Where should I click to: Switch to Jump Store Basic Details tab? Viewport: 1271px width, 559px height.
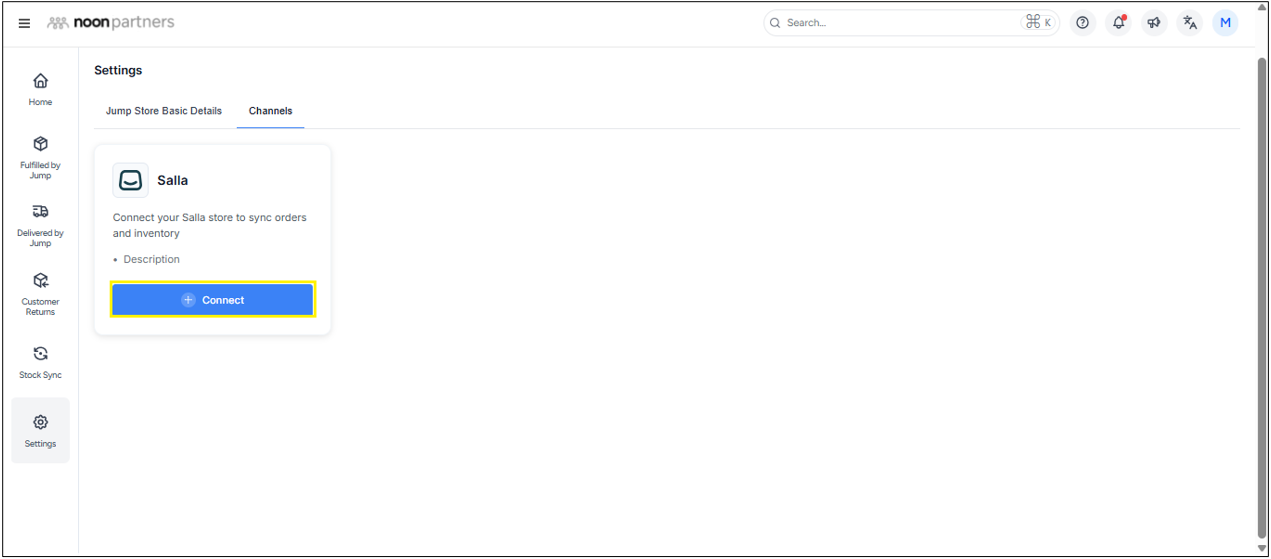click(x=164, y=111)
